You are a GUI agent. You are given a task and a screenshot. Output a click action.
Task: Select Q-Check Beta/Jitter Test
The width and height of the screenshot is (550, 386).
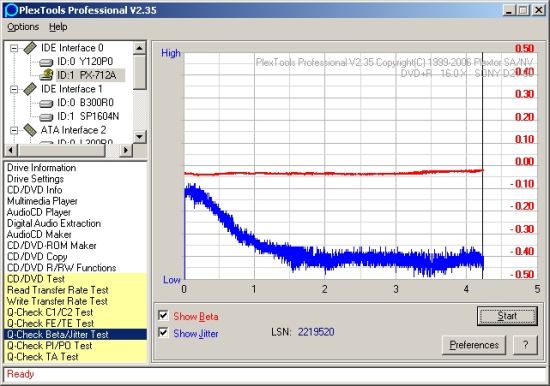pyautogui.click(x=75, y=334)
